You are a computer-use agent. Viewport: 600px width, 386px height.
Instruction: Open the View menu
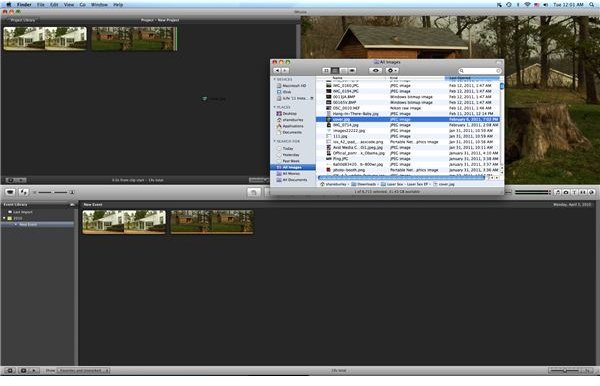tap(69, 5)
